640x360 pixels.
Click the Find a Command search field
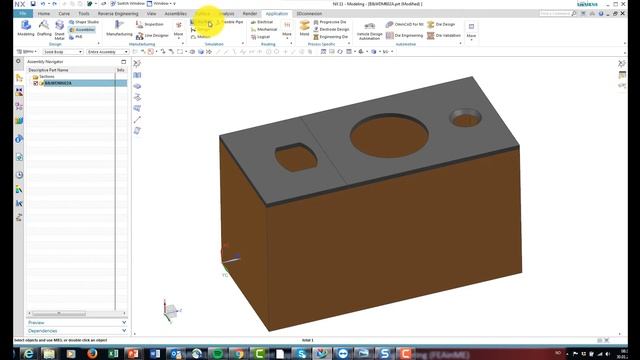558,13
